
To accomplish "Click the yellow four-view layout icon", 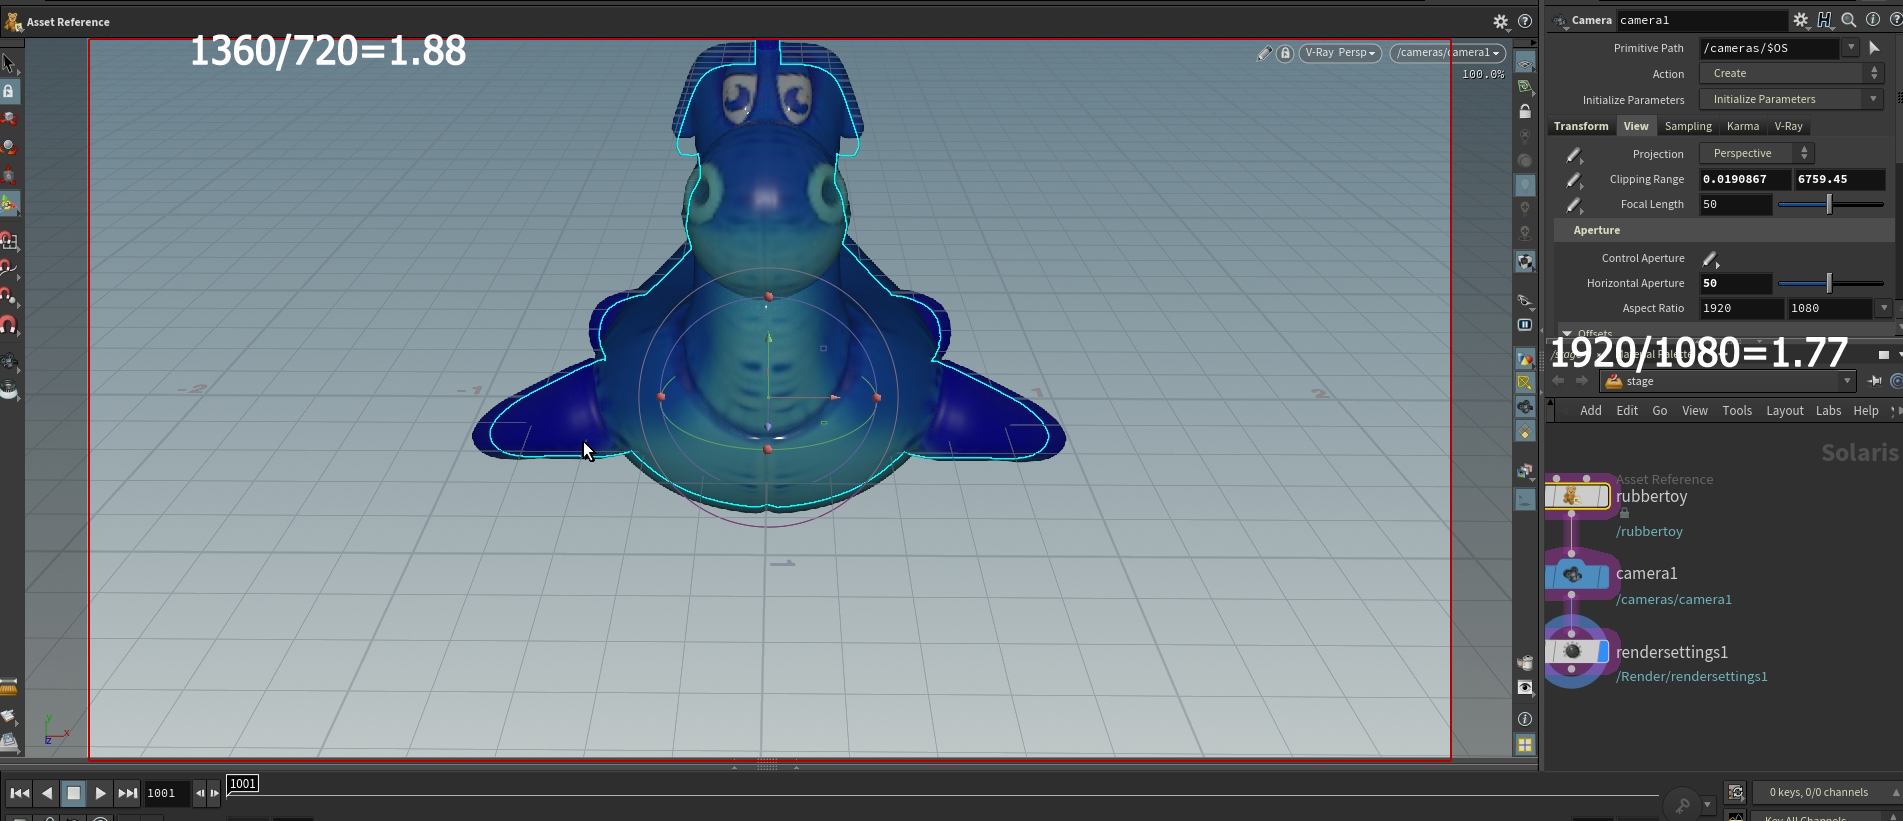I will pos(1525,745).
